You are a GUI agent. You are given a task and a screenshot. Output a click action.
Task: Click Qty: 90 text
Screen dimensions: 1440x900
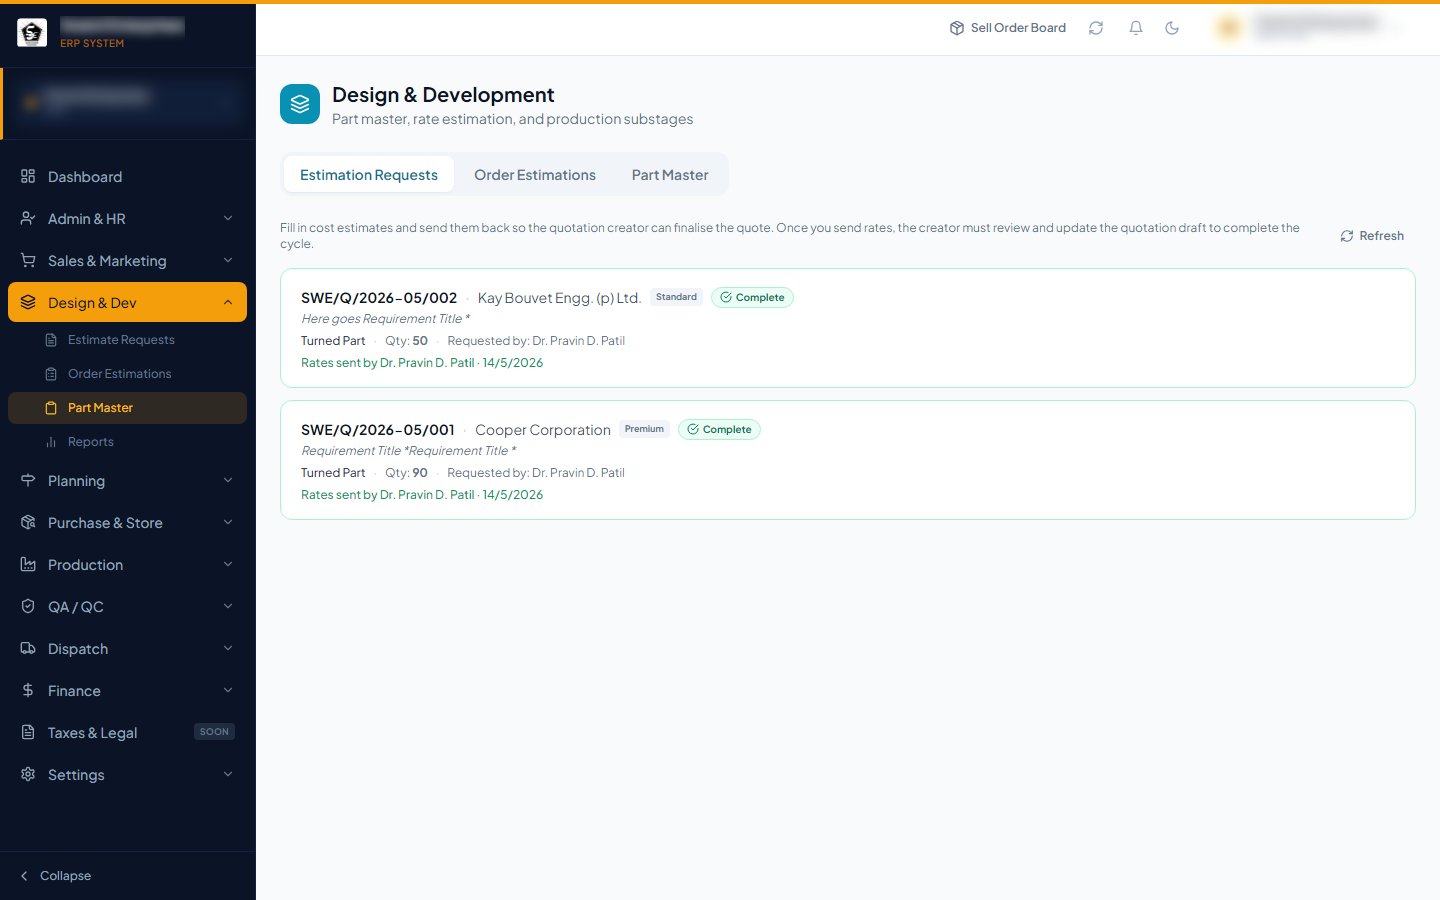click(406, 473)
